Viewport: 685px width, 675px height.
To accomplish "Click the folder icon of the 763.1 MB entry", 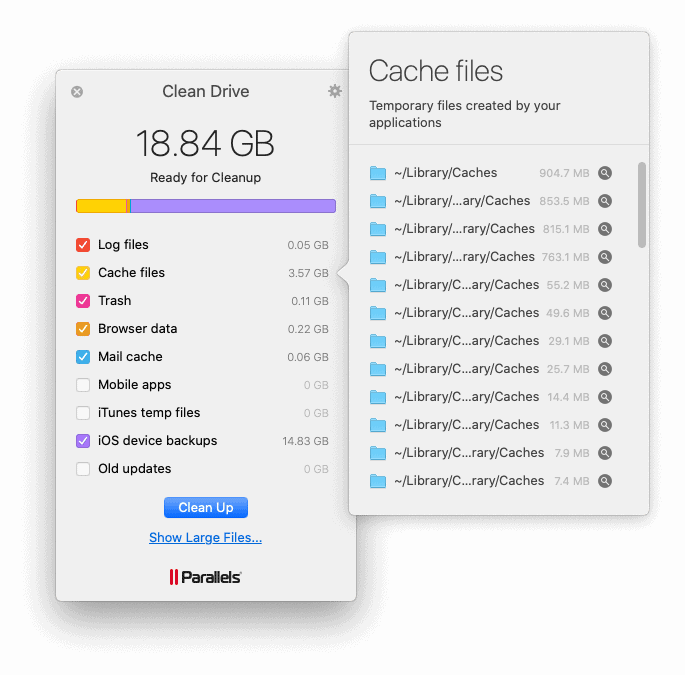I will click(378, 257).
